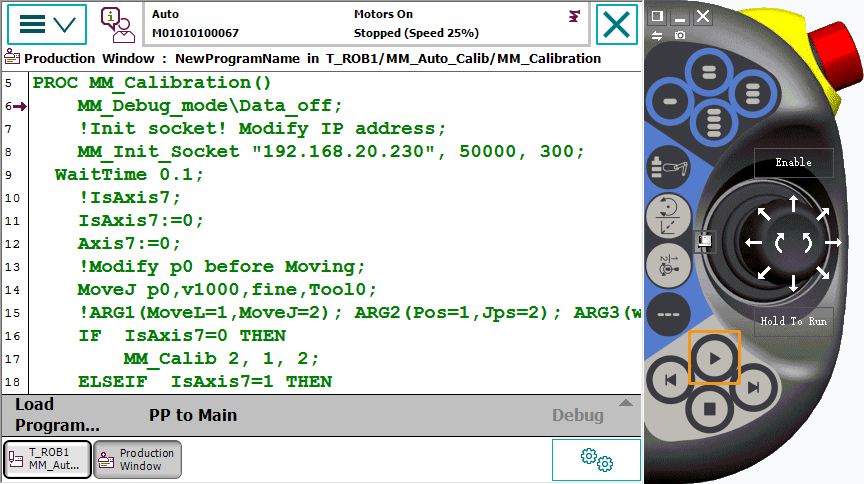Viewport: 864px width, 484px height.
Task: Switch to Production Window tab
Action: click(137, 459)
